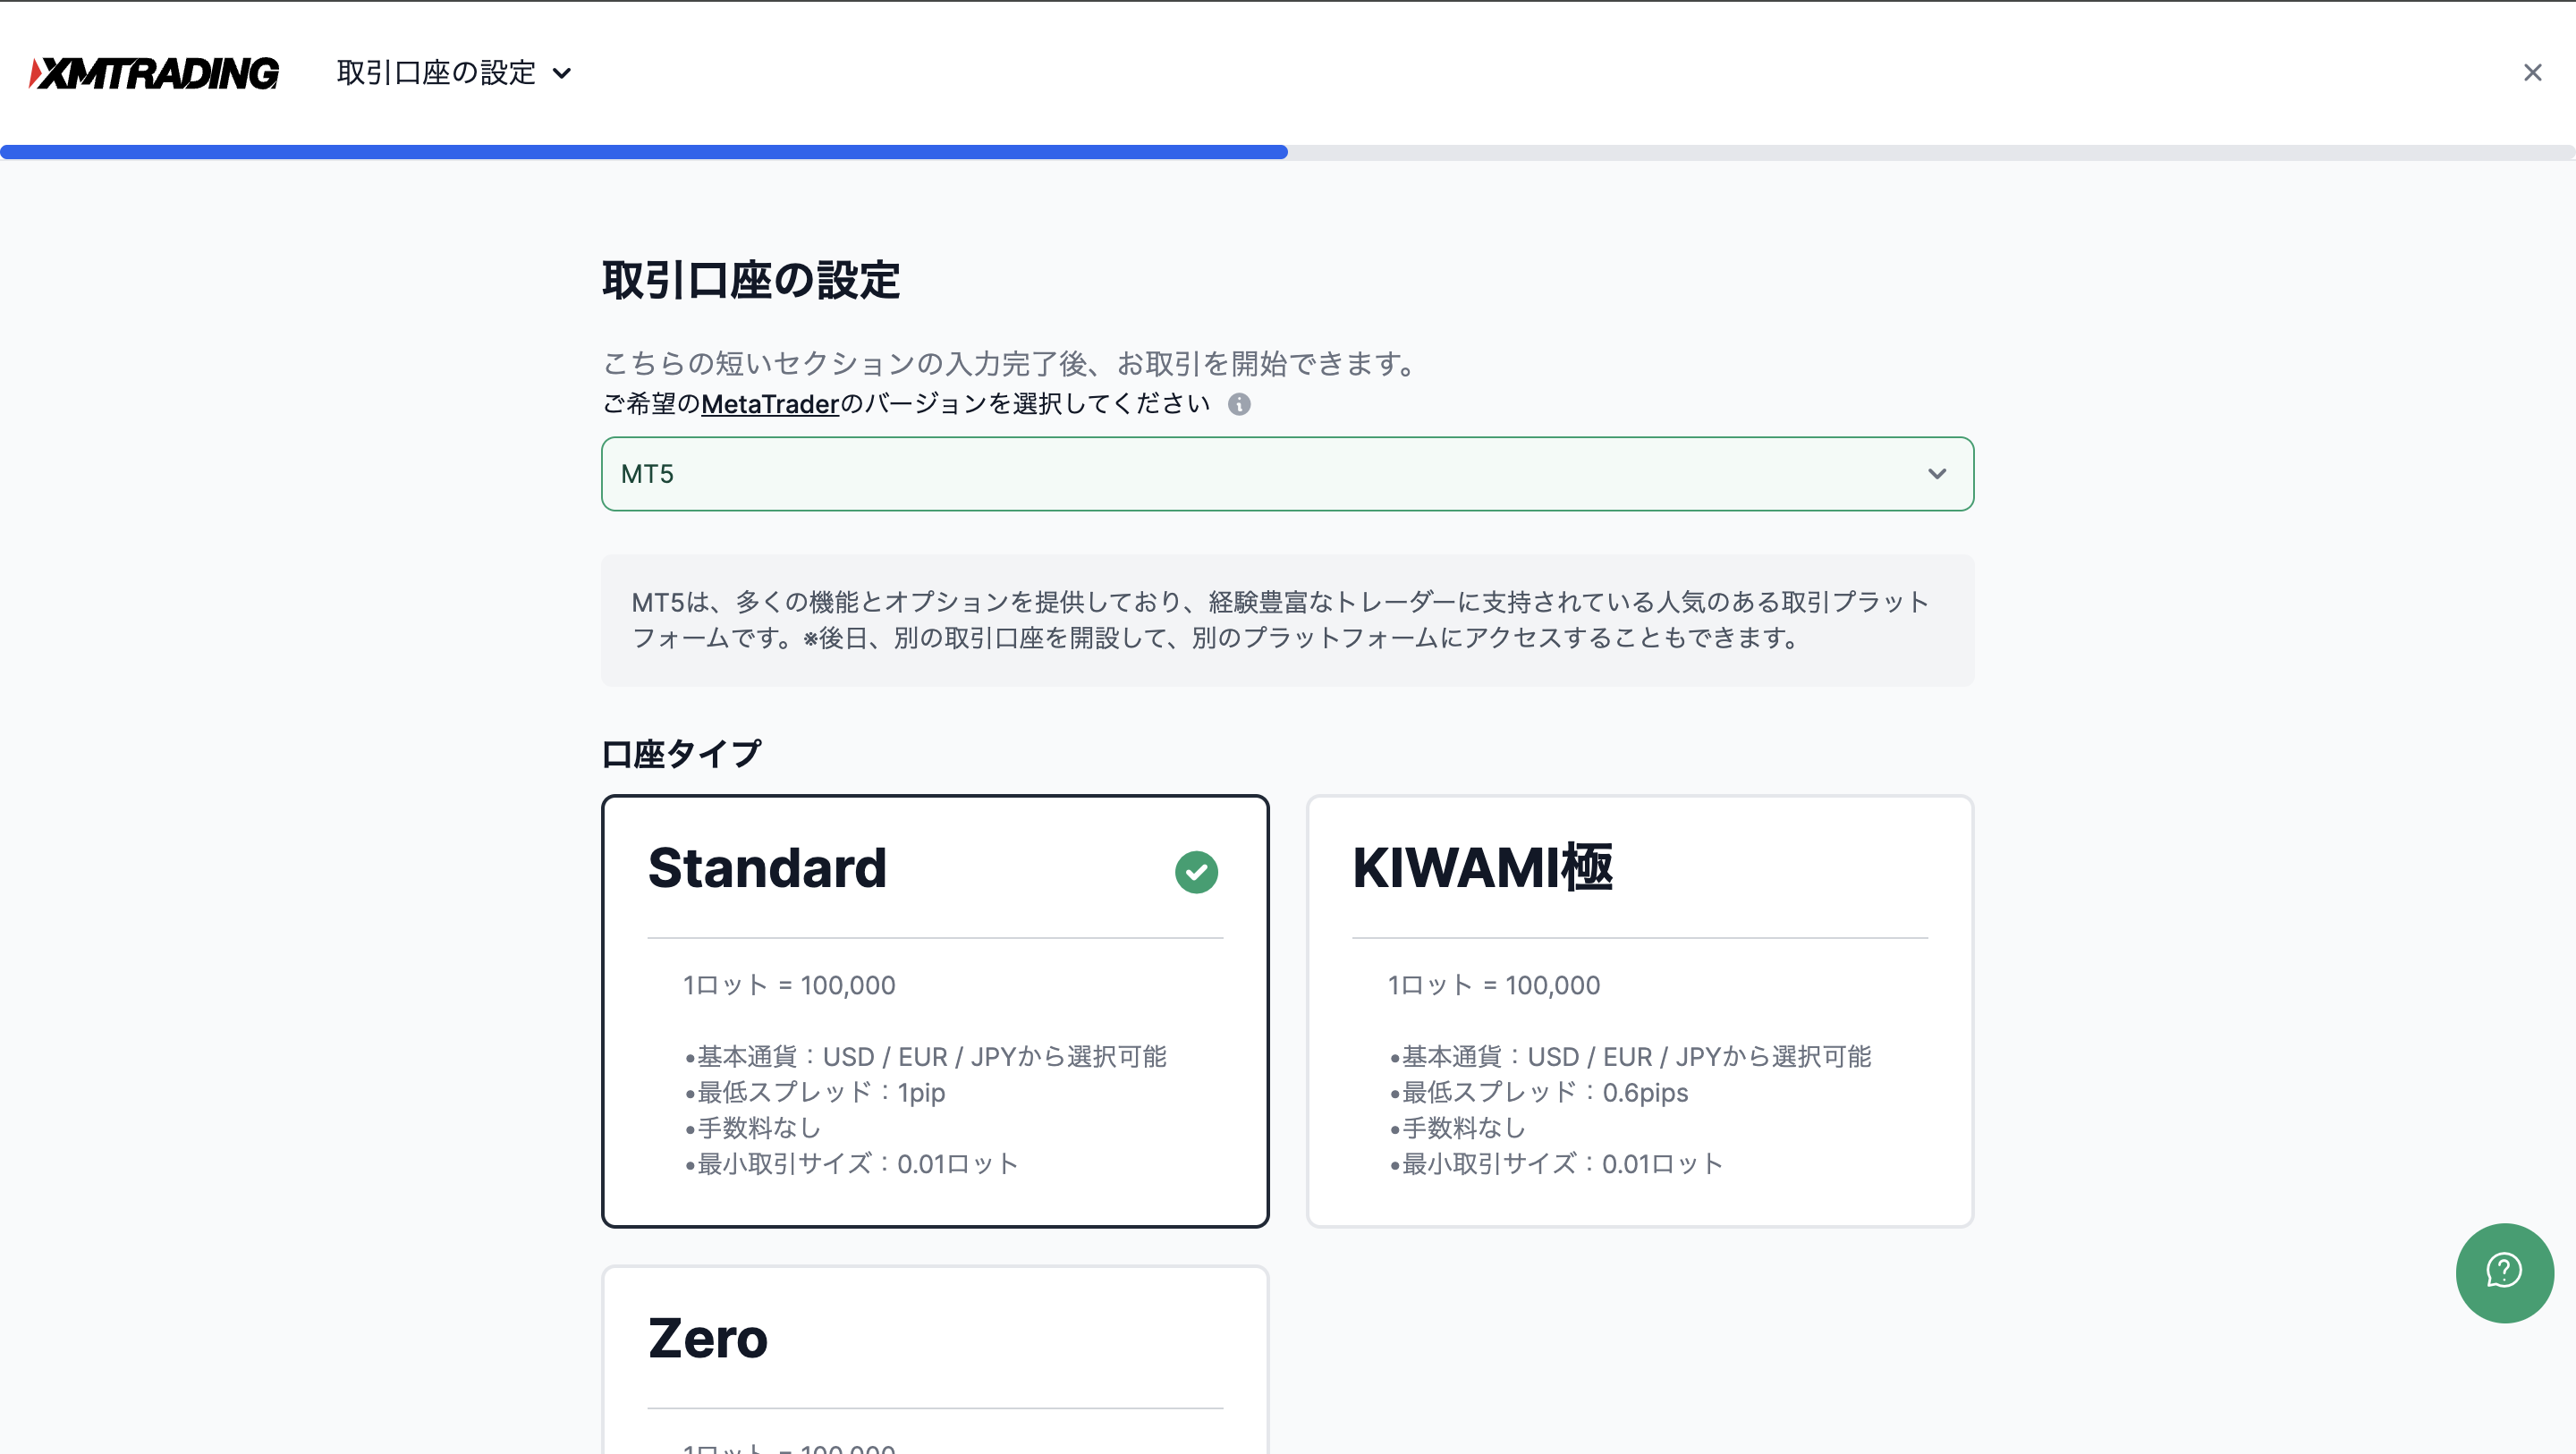
Task: Click the 口座タイプ section label
Action: (x=682, y=754)
